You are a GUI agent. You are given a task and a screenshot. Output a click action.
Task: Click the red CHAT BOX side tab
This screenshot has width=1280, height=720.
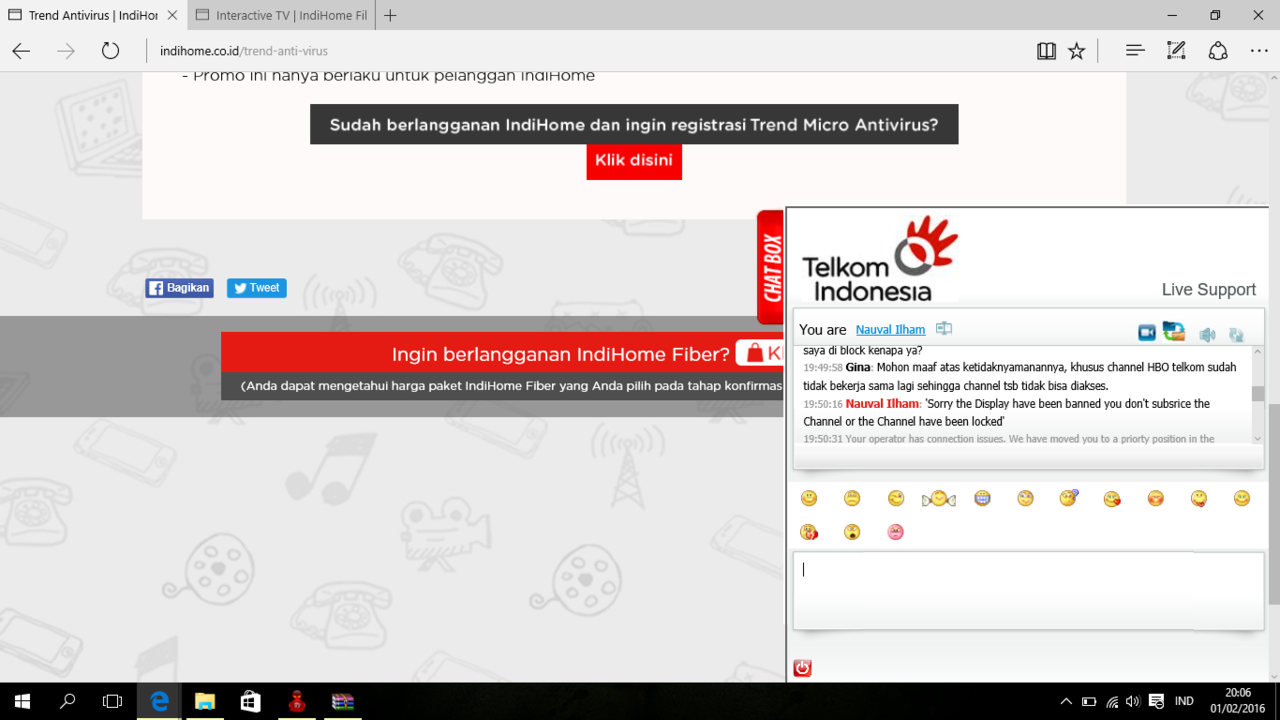[x=771, y=267]
